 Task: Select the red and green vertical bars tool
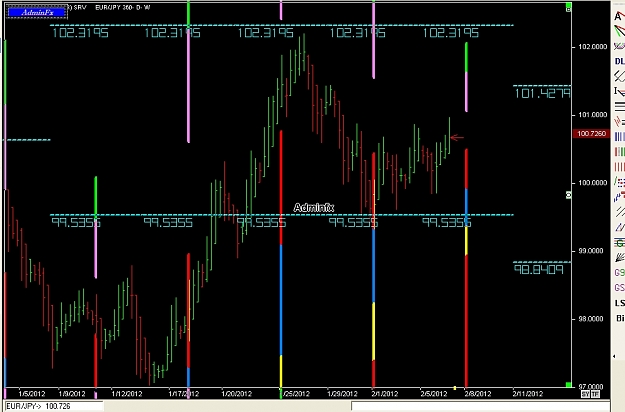(619, 152)
